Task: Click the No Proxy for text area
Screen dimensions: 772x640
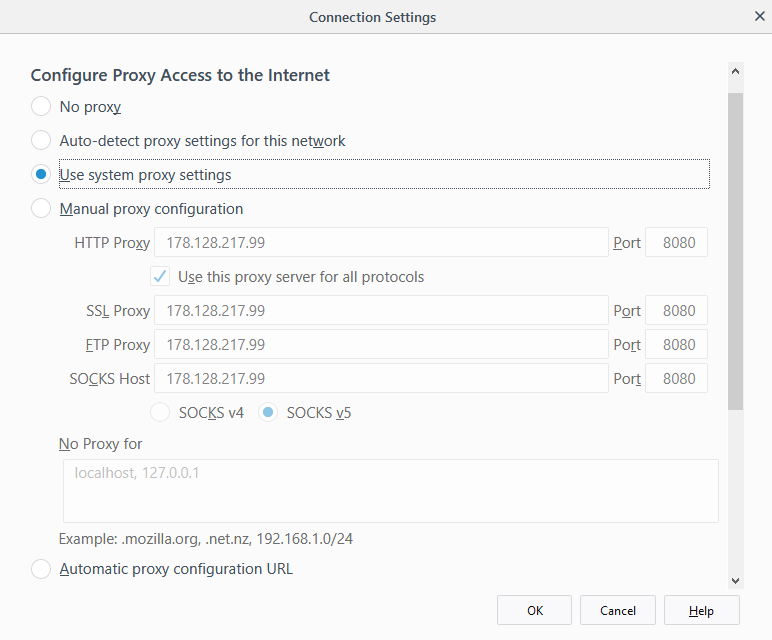Action: pos(390,491)
